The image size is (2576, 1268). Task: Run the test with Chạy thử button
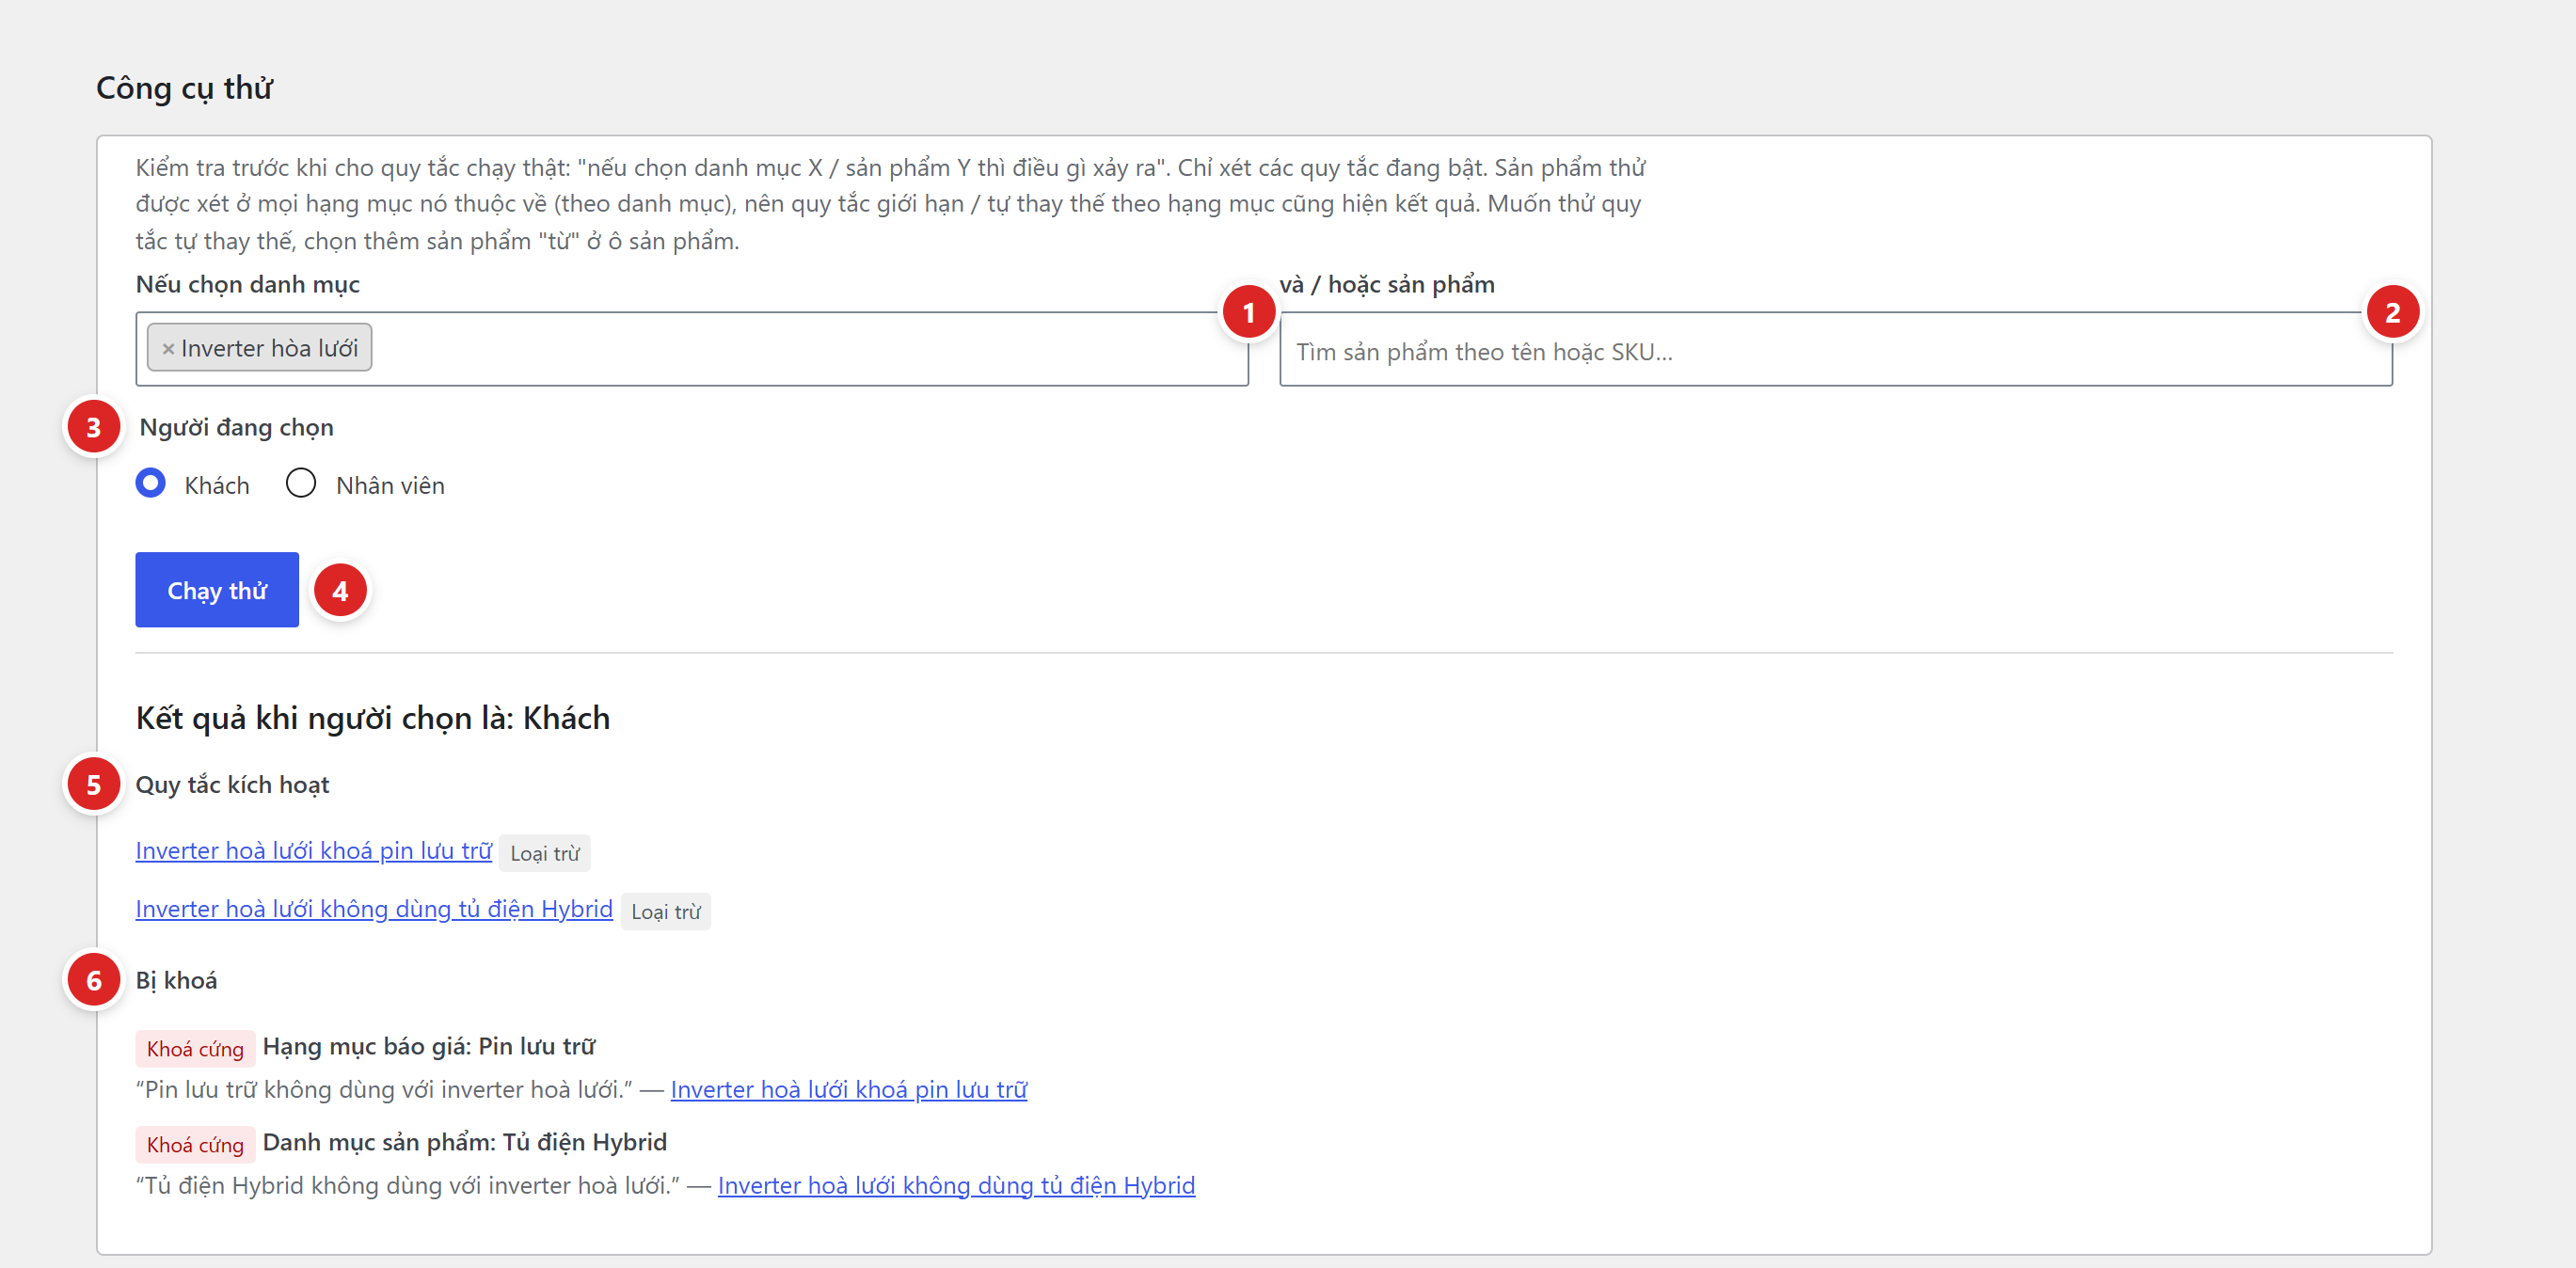pyautogui.click(x=217, y=590)
